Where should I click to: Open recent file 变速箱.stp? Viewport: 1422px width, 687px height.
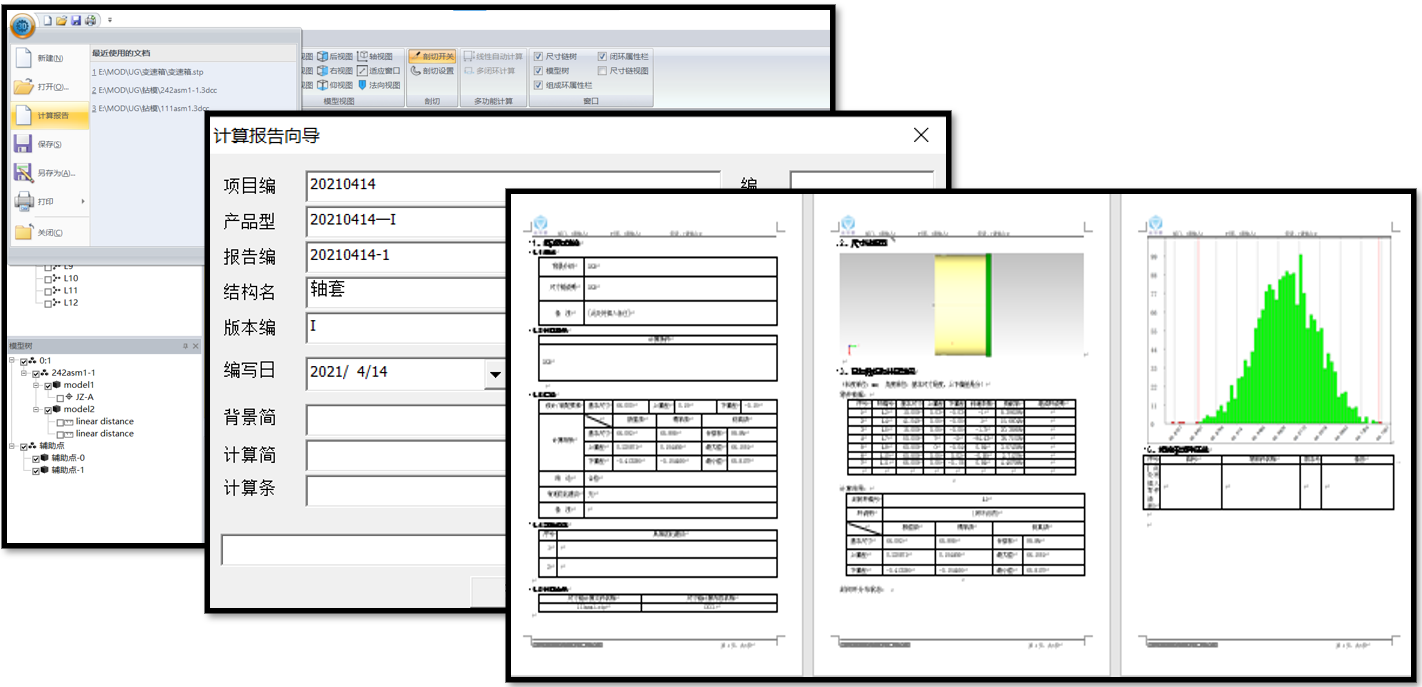coord(150,73)
